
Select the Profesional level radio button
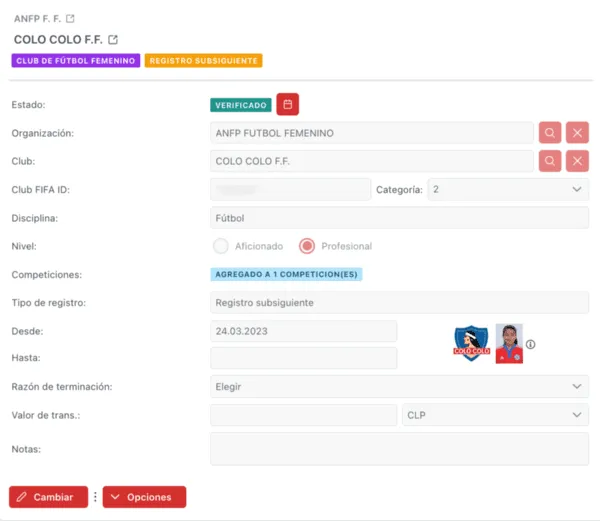point(307,246)
